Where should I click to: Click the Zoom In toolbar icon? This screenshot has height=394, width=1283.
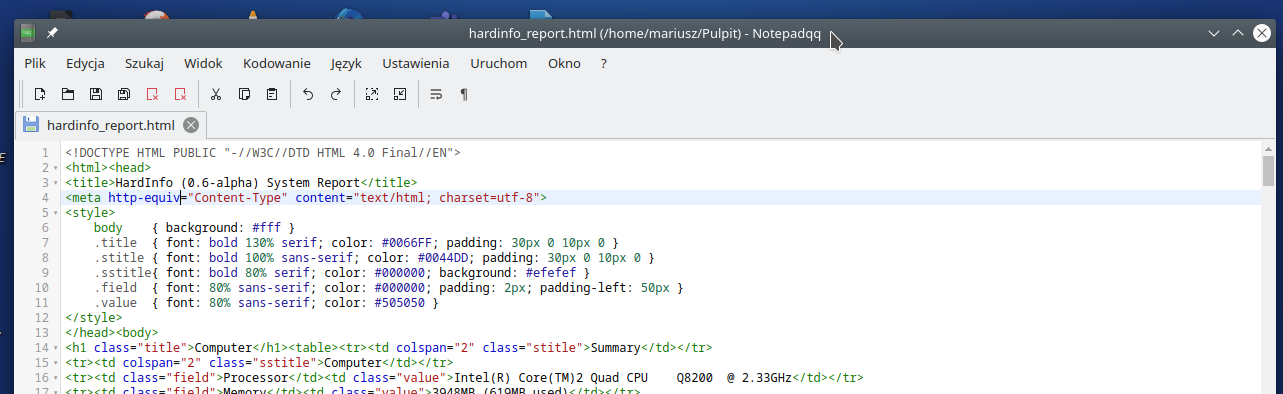click(371, 94)
